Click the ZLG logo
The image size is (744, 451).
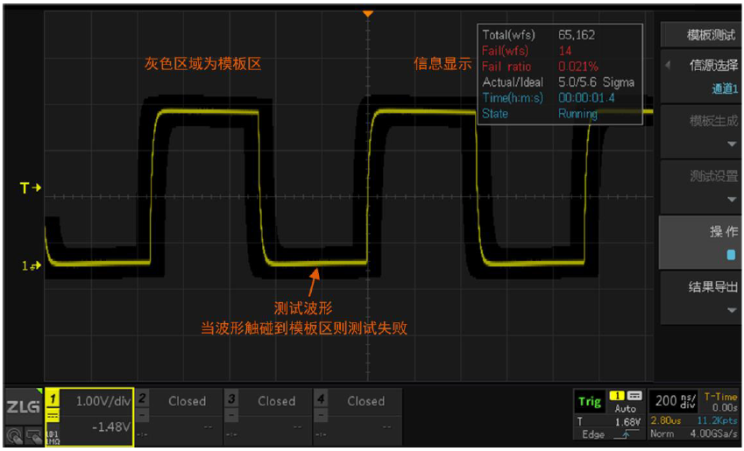21,406
